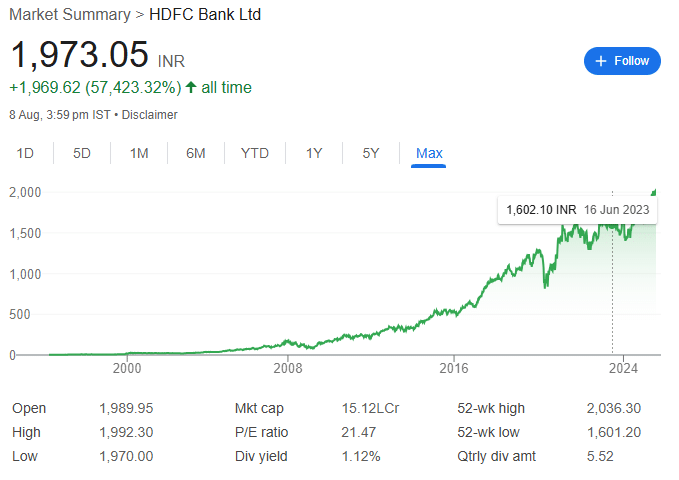Click the 2008 label on chart axis
The image size is (679, 480).
click(288, 368)
